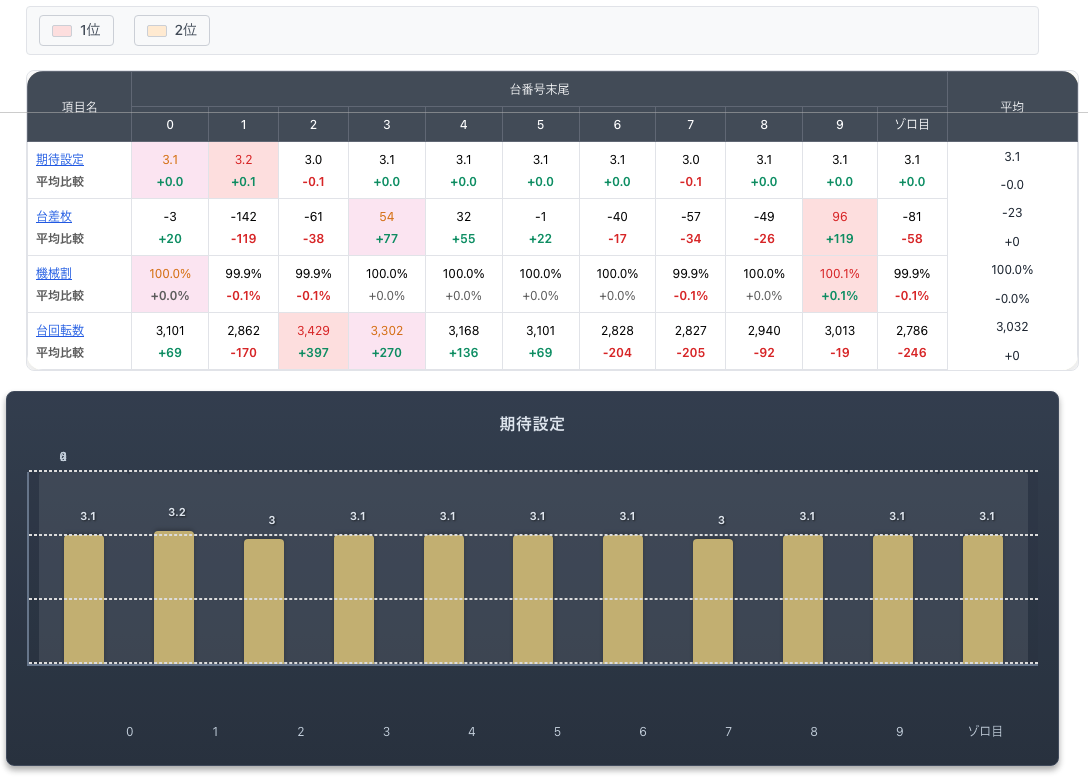
Task: Click the chart bar labeled 3.2
Action: coord(174,597)
